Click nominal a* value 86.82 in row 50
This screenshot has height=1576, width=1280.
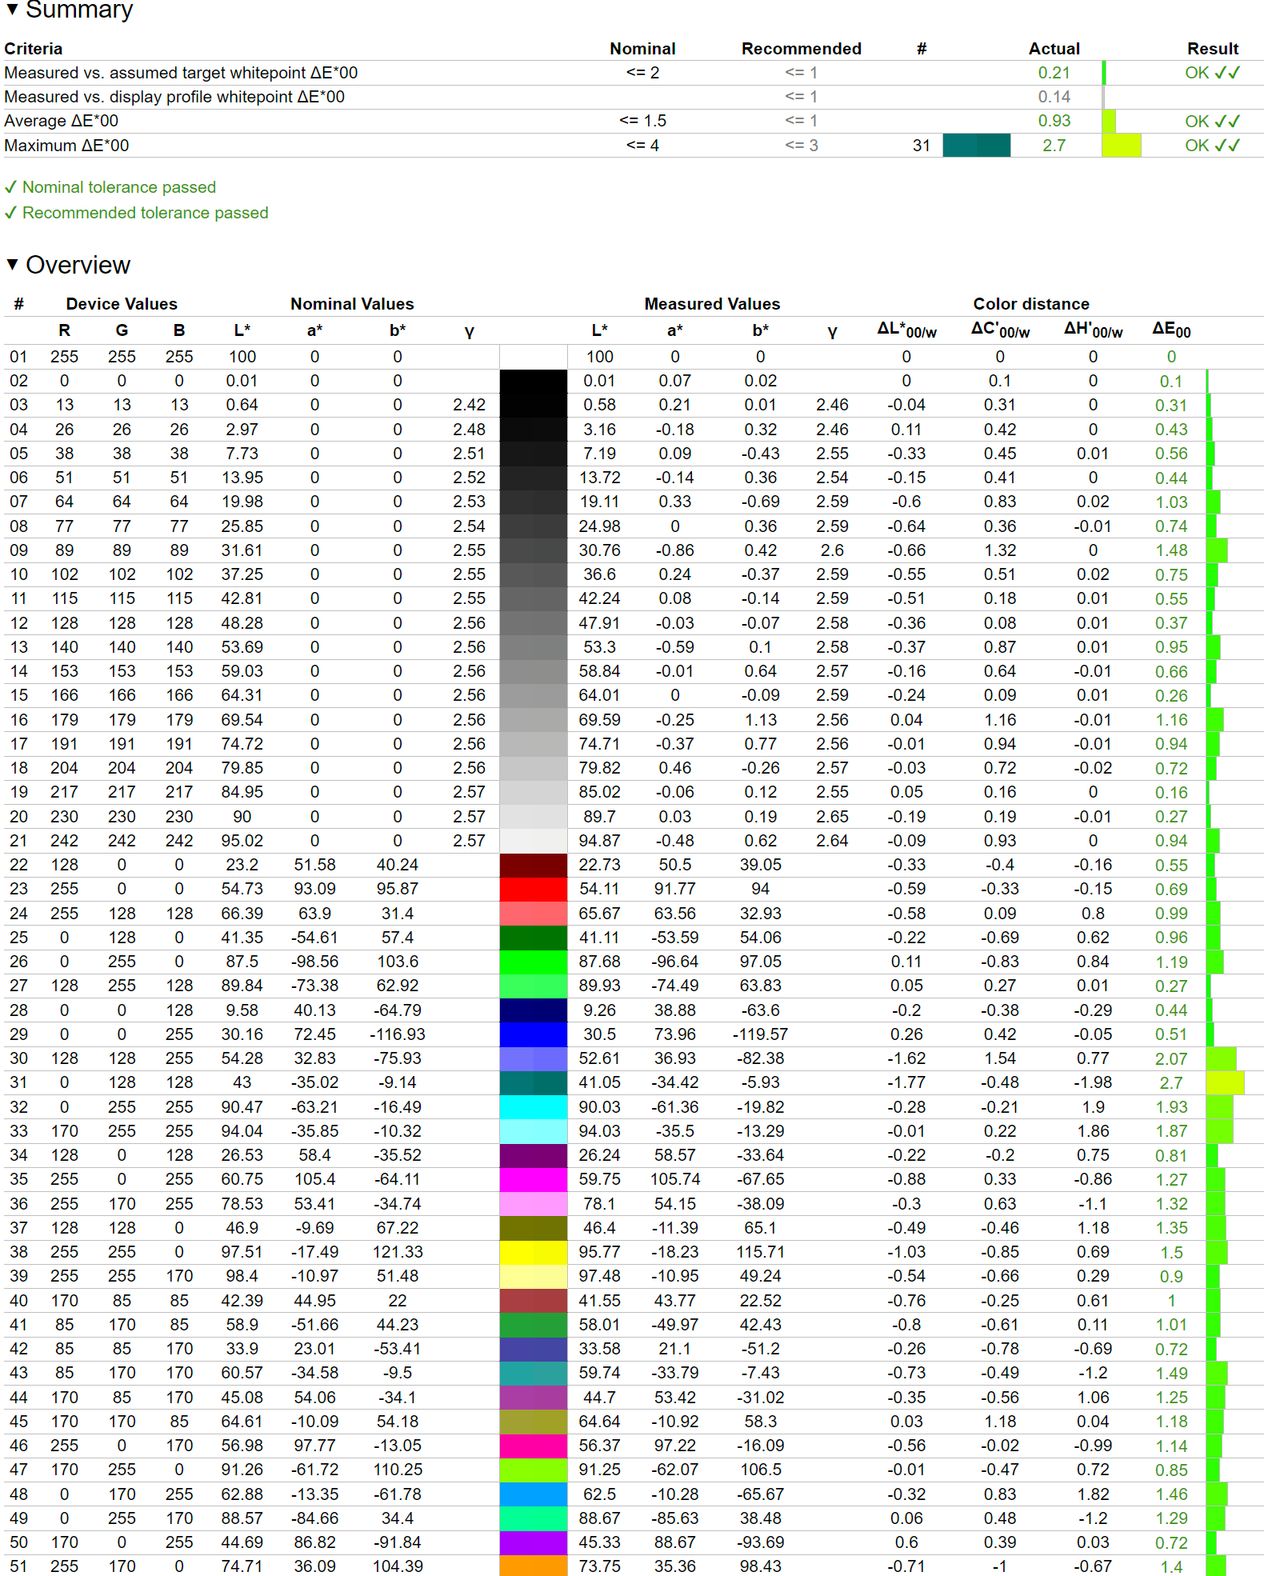point(314,1542)
